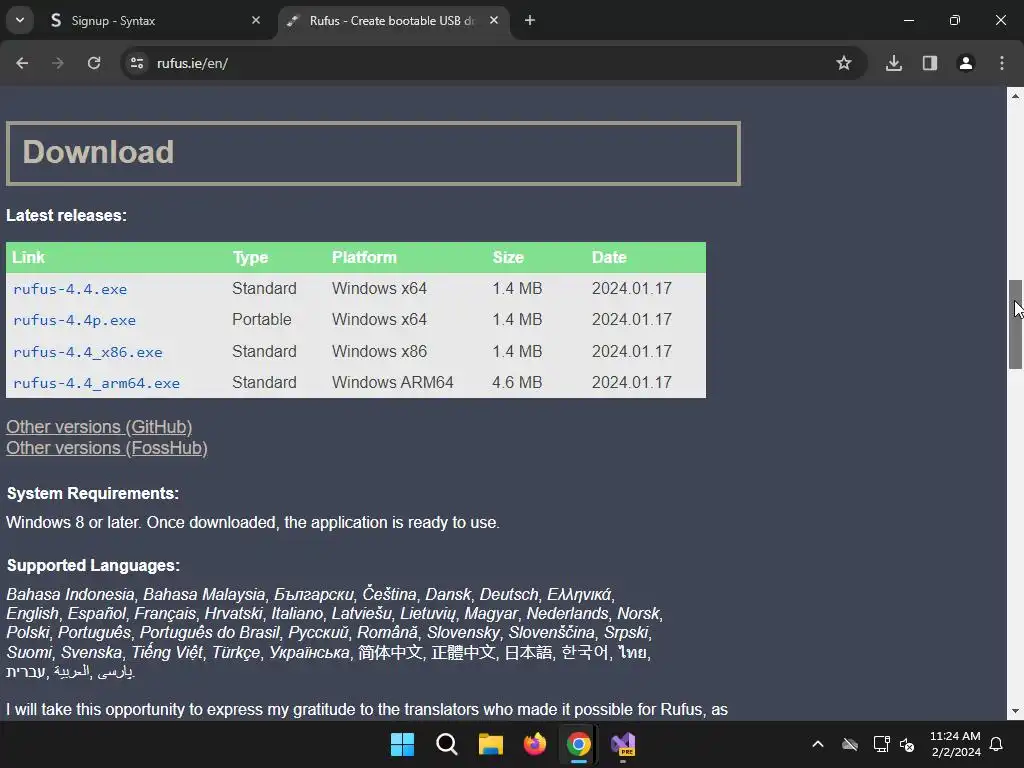The image size is (1024, 768).
Task: Download rufus-4.4.exe
Action: (70, 289)
